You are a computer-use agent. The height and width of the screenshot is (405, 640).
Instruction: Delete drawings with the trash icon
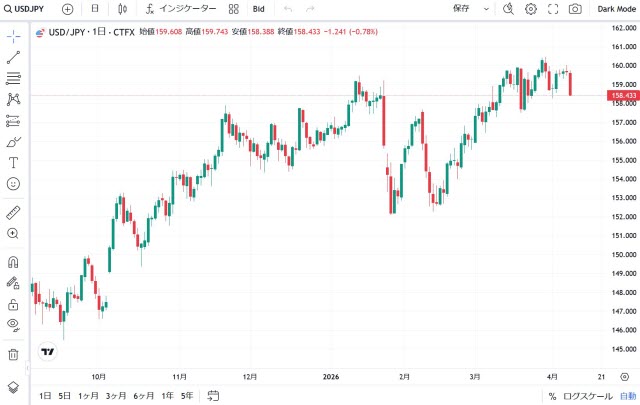pos(14,354)
